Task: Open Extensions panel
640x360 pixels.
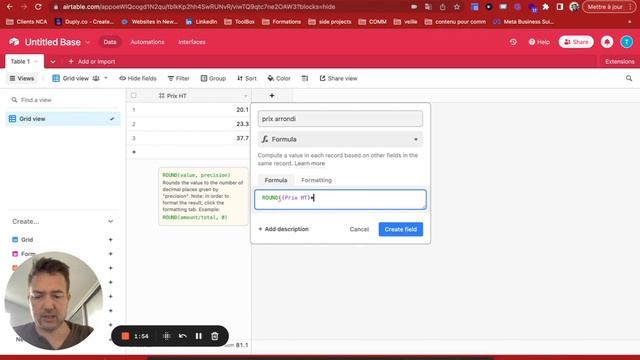Action: pos(620,62)
